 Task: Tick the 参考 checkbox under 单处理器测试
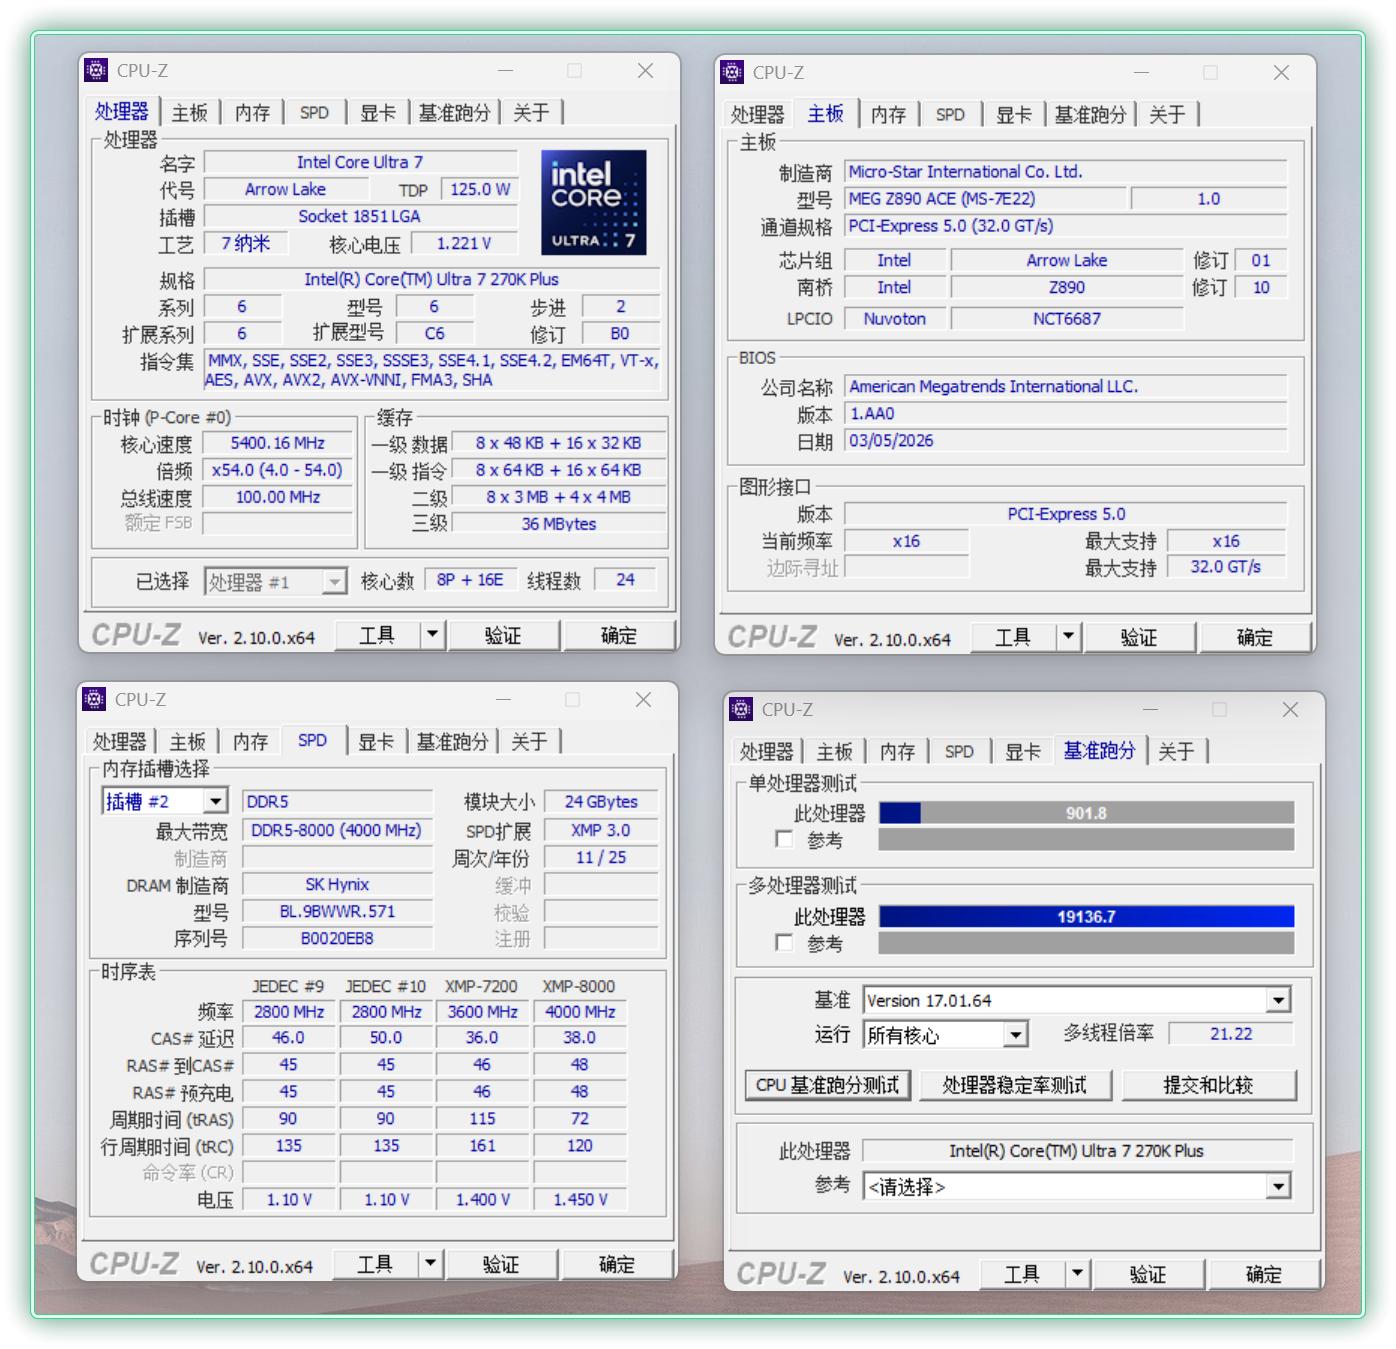click(x=785, y=839)
